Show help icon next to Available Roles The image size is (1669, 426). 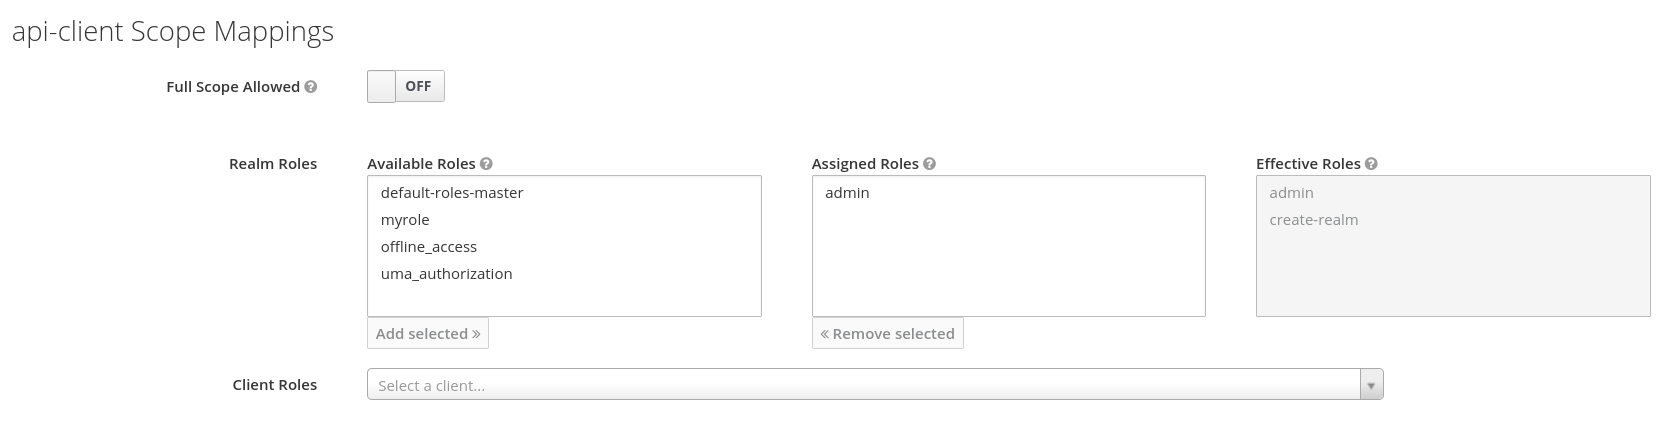(486, 164)
